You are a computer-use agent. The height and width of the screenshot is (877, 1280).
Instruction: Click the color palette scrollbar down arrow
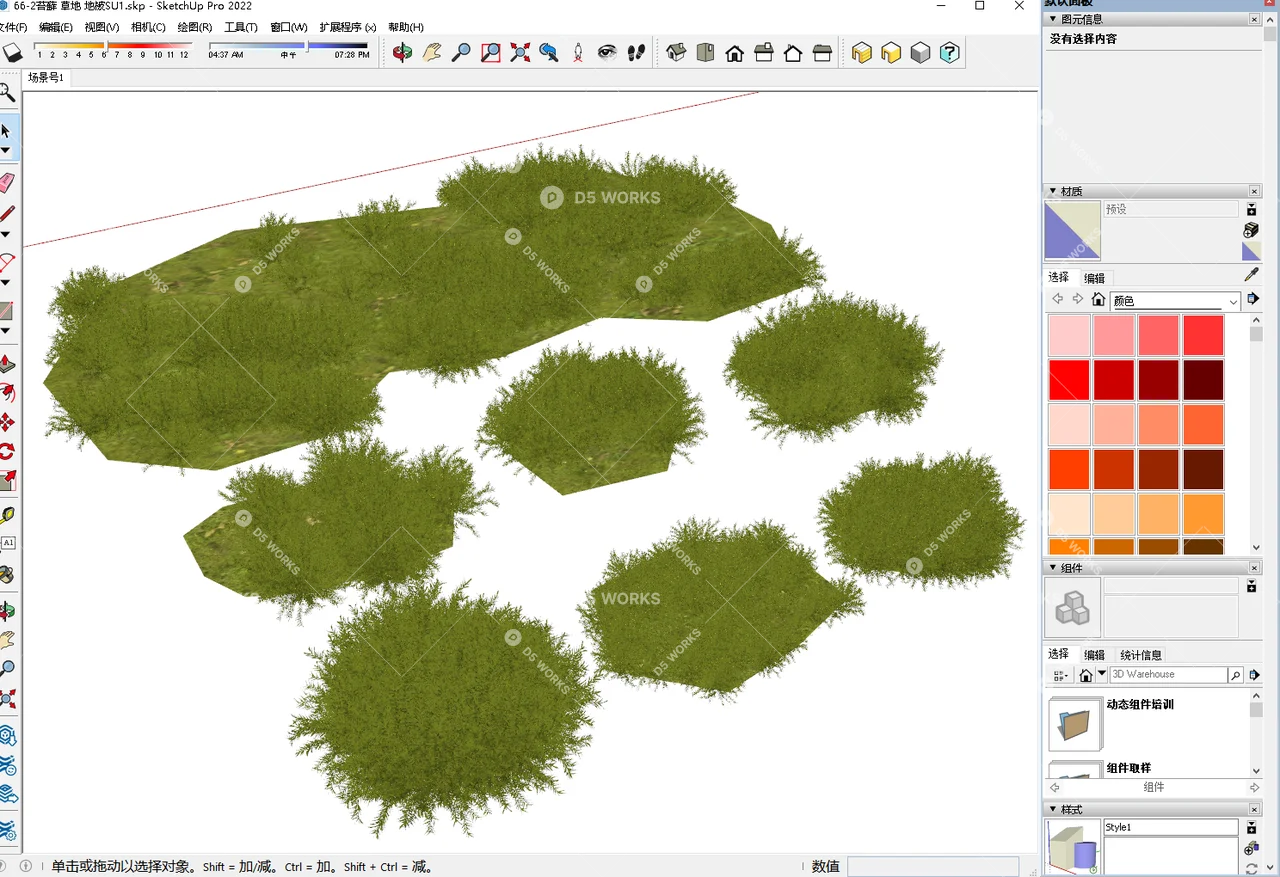click(1254, 547)
